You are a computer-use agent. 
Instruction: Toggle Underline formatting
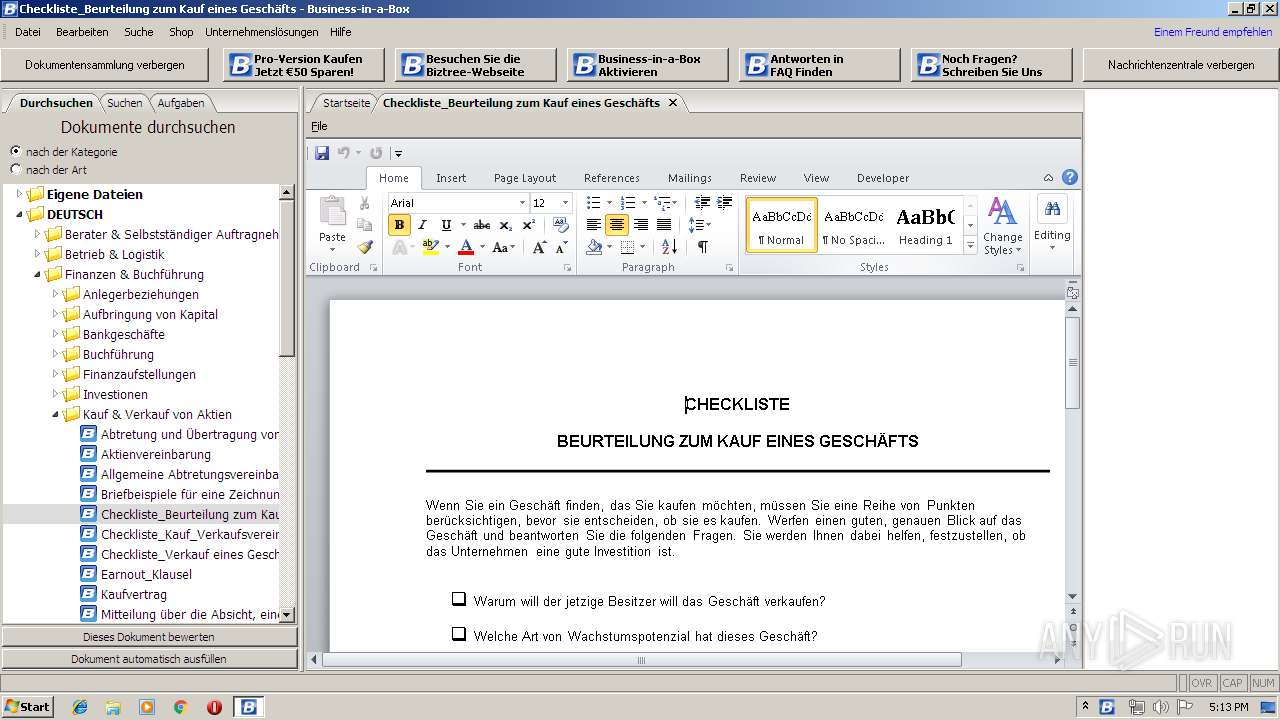coord(446,225)
